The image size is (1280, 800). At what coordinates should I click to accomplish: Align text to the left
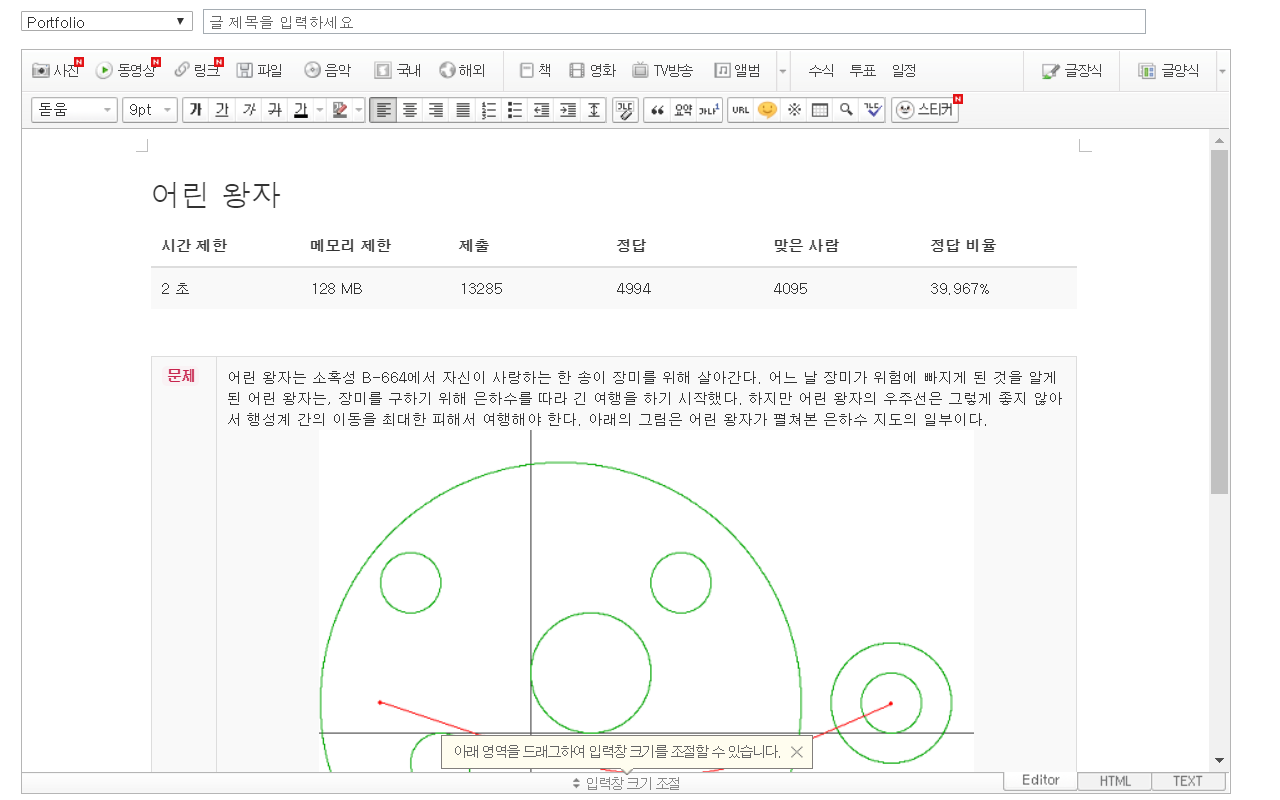click(383, 110)
